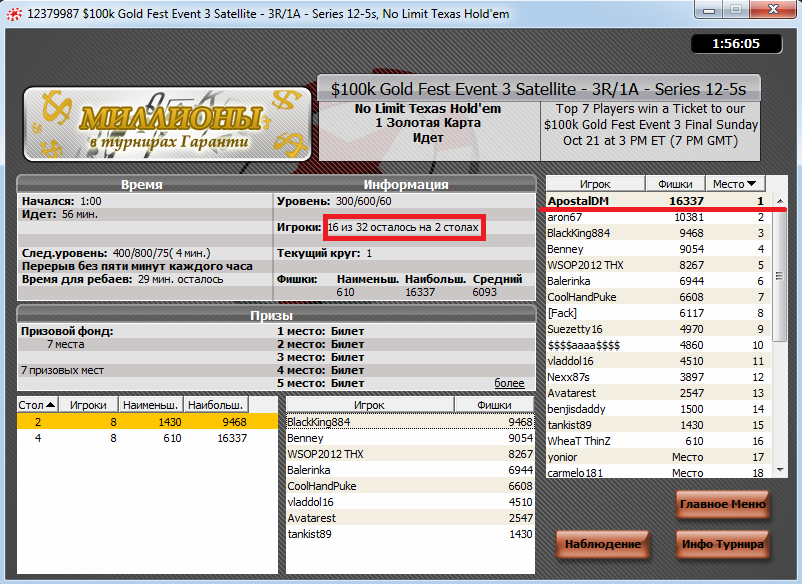The height and width of the screenshot is (584, 802).
Task: Select WSOP2012 THX in table players list
Action: click(410, 454)
